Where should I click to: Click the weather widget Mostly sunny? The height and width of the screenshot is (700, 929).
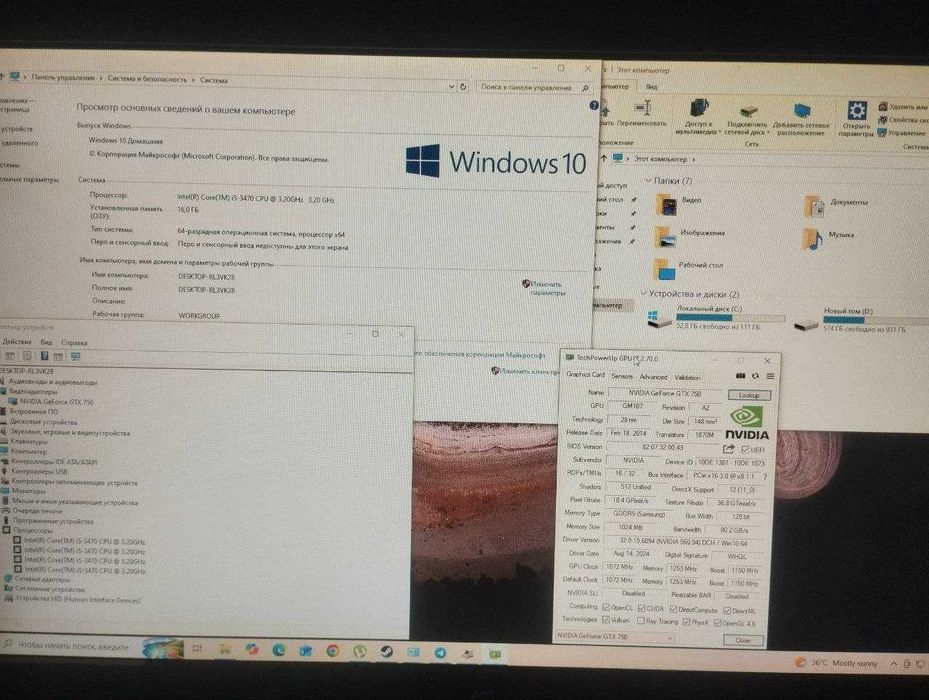(x=836, y=663)
